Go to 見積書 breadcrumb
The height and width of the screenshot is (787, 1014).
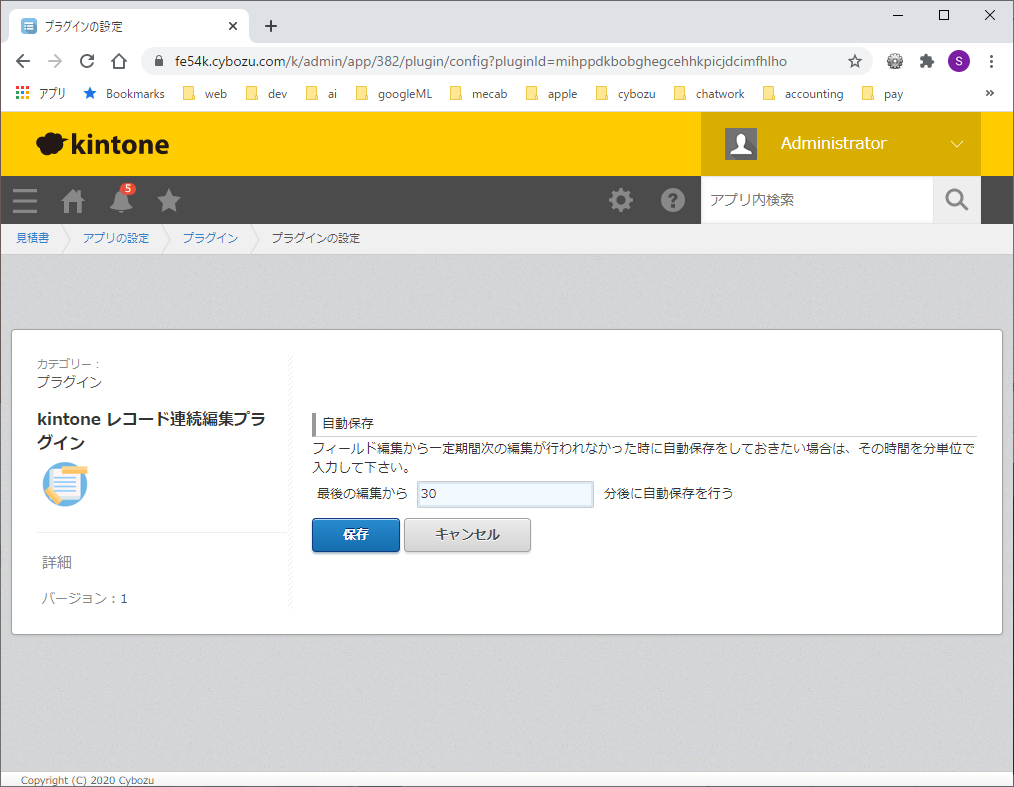pos(32,238)
